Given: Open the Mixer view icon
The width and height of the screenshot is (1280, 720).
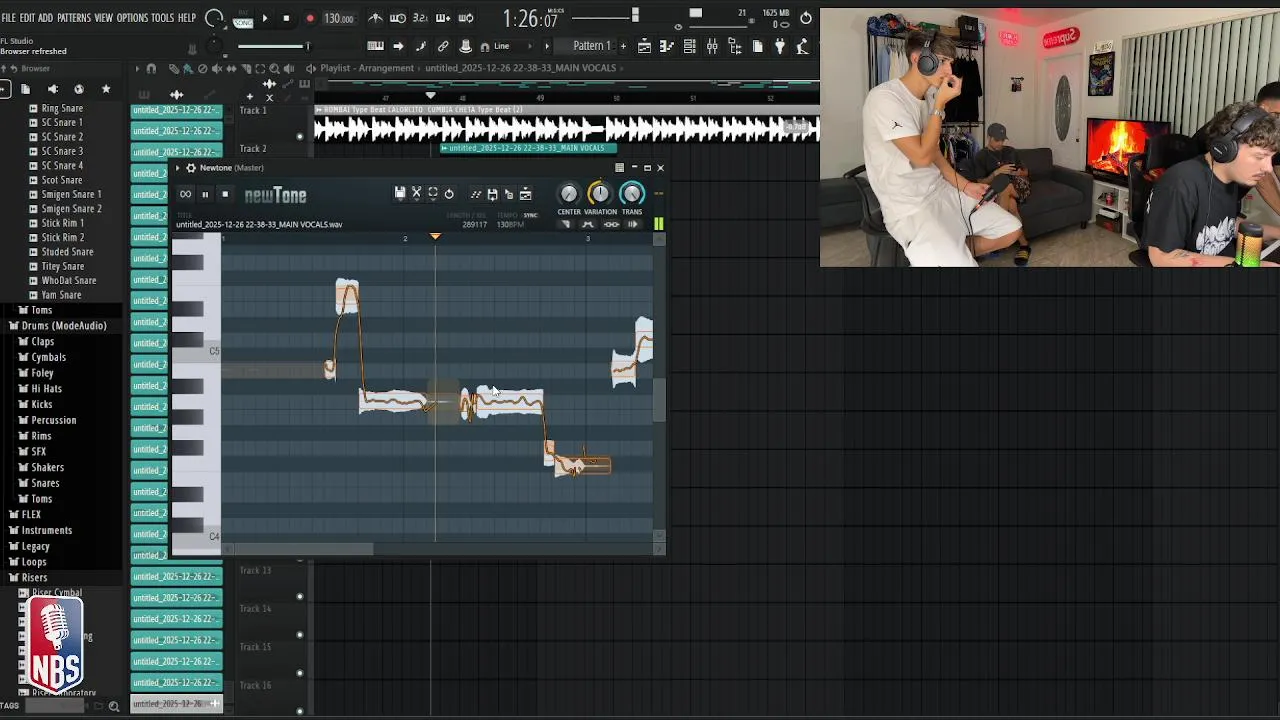Looking at the screenshot, I should [x=712, y=46].
